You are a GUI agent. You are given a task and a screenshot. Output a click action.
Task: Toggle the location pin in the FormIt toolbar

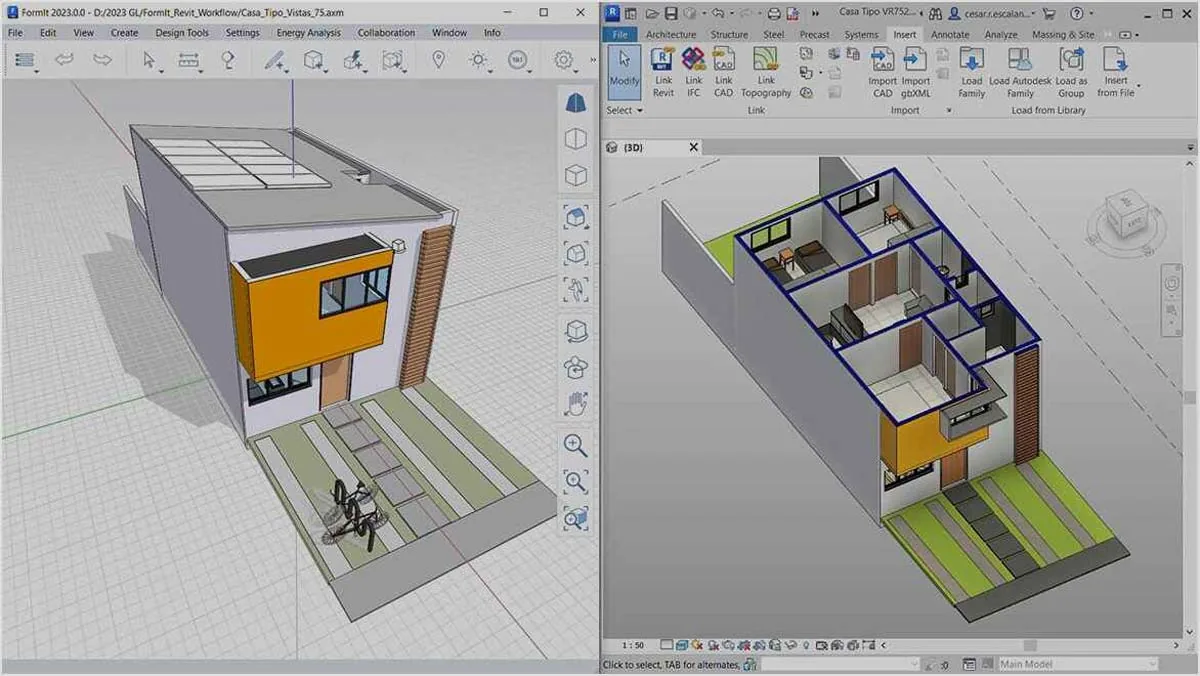pyautogui.click(x=438, y=61)
